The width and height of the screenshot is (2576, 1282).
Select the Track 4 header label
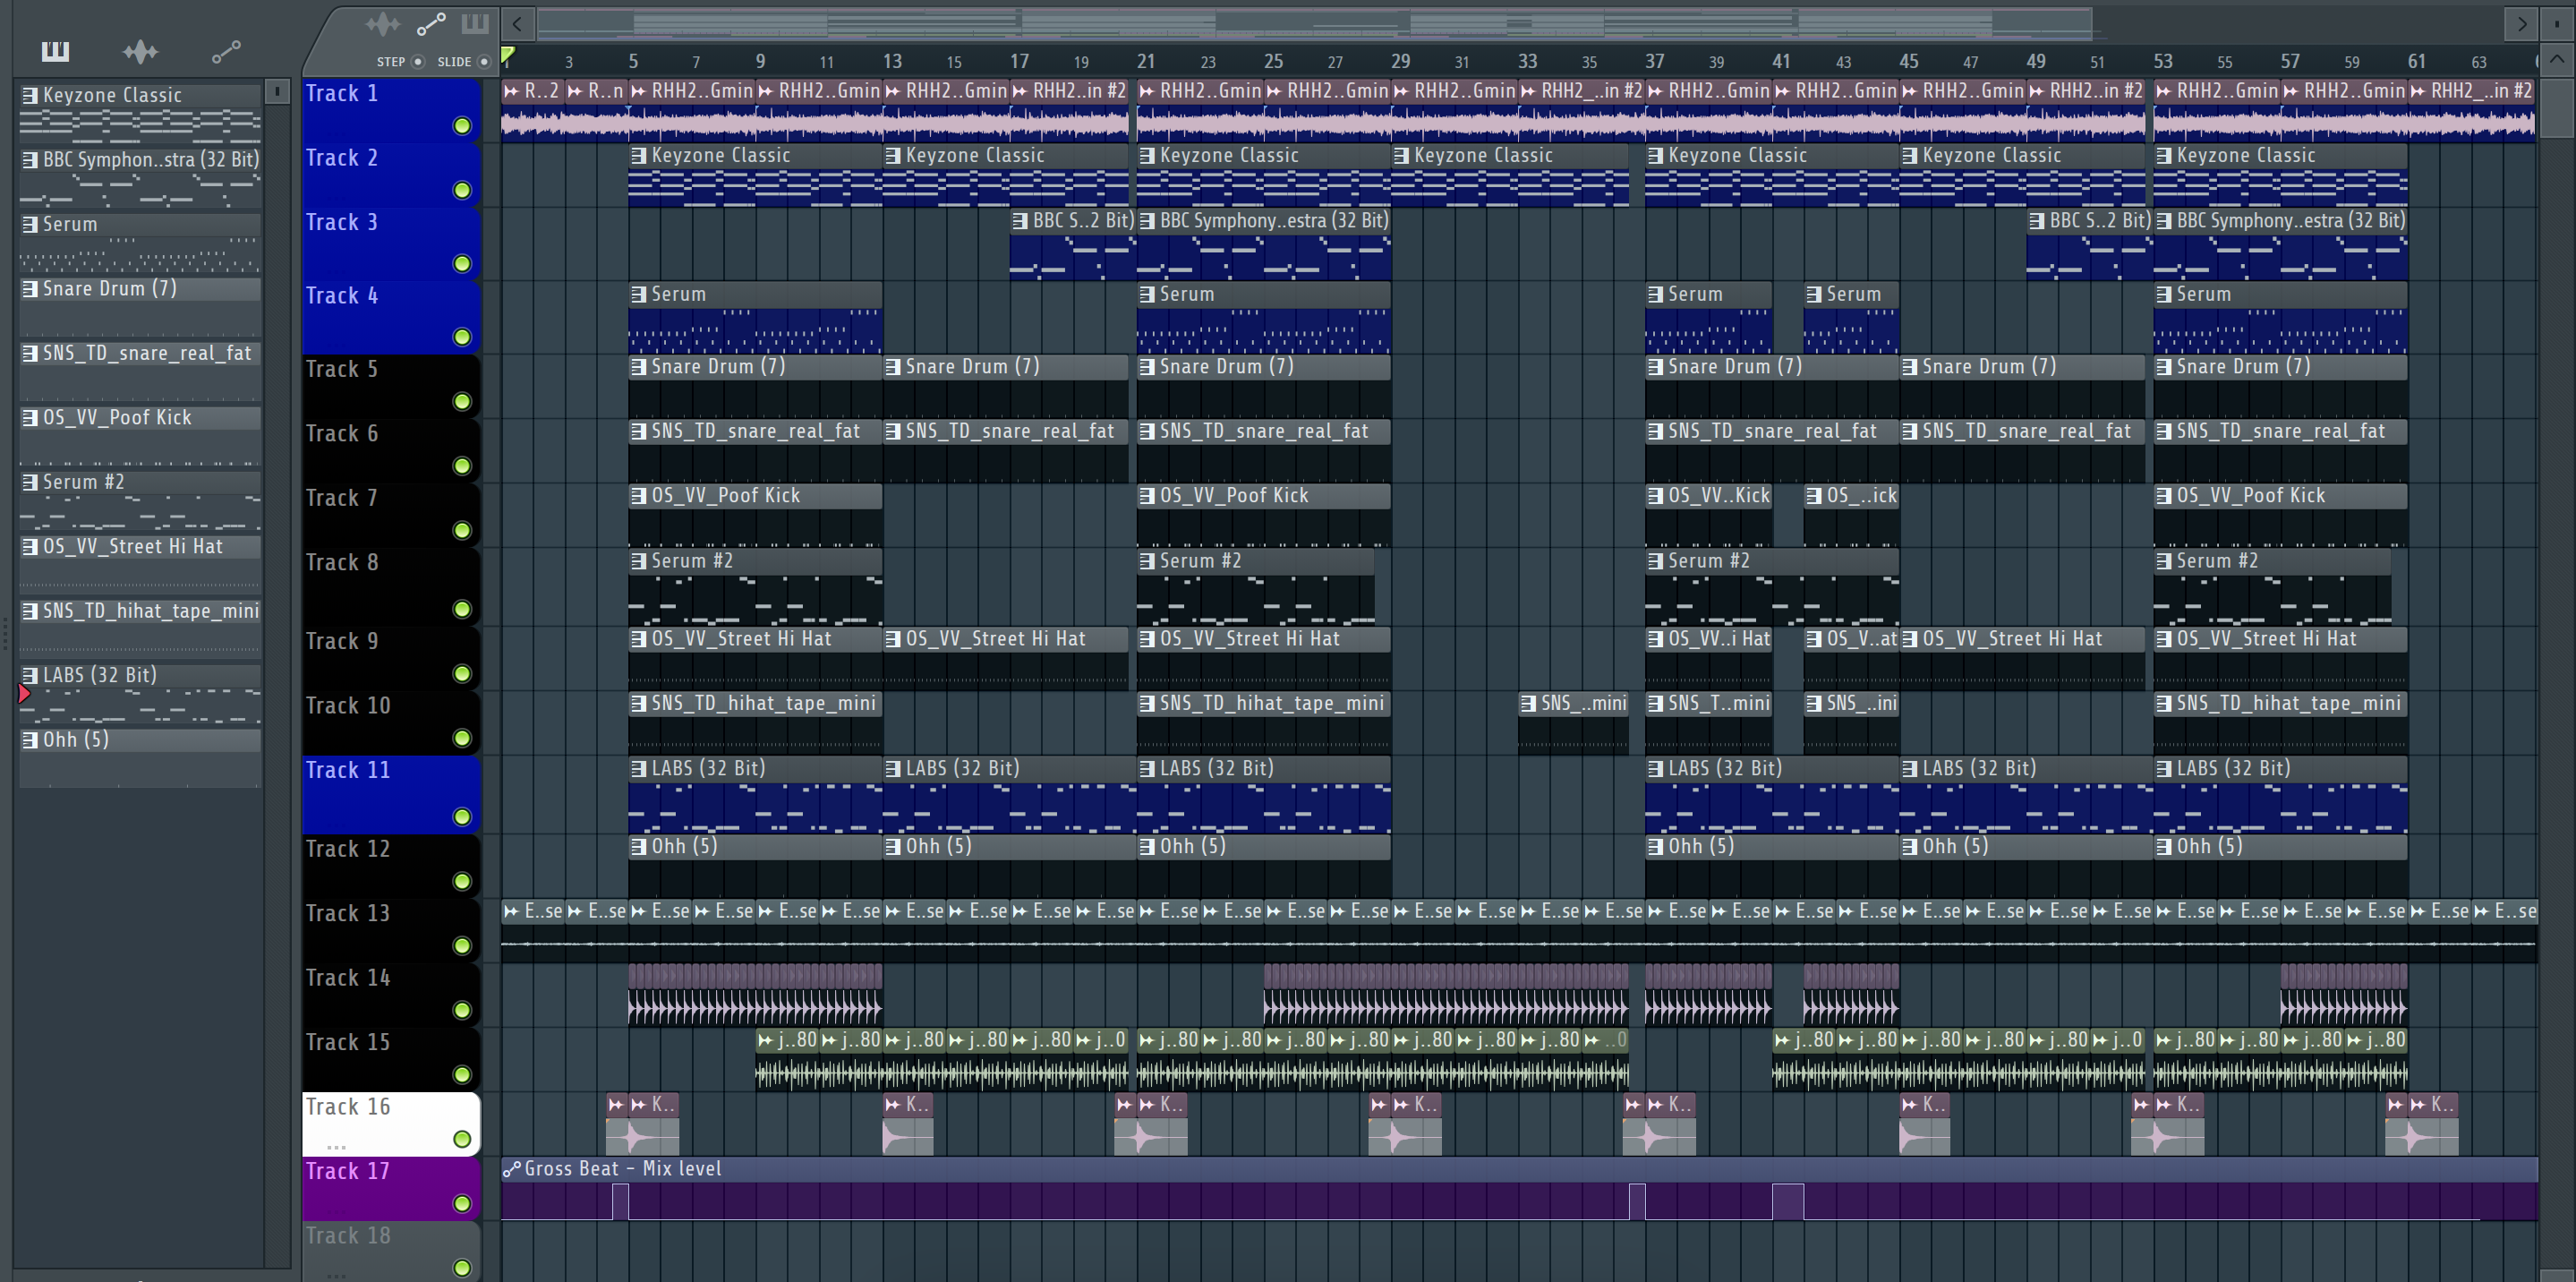[x=342, y=296]
